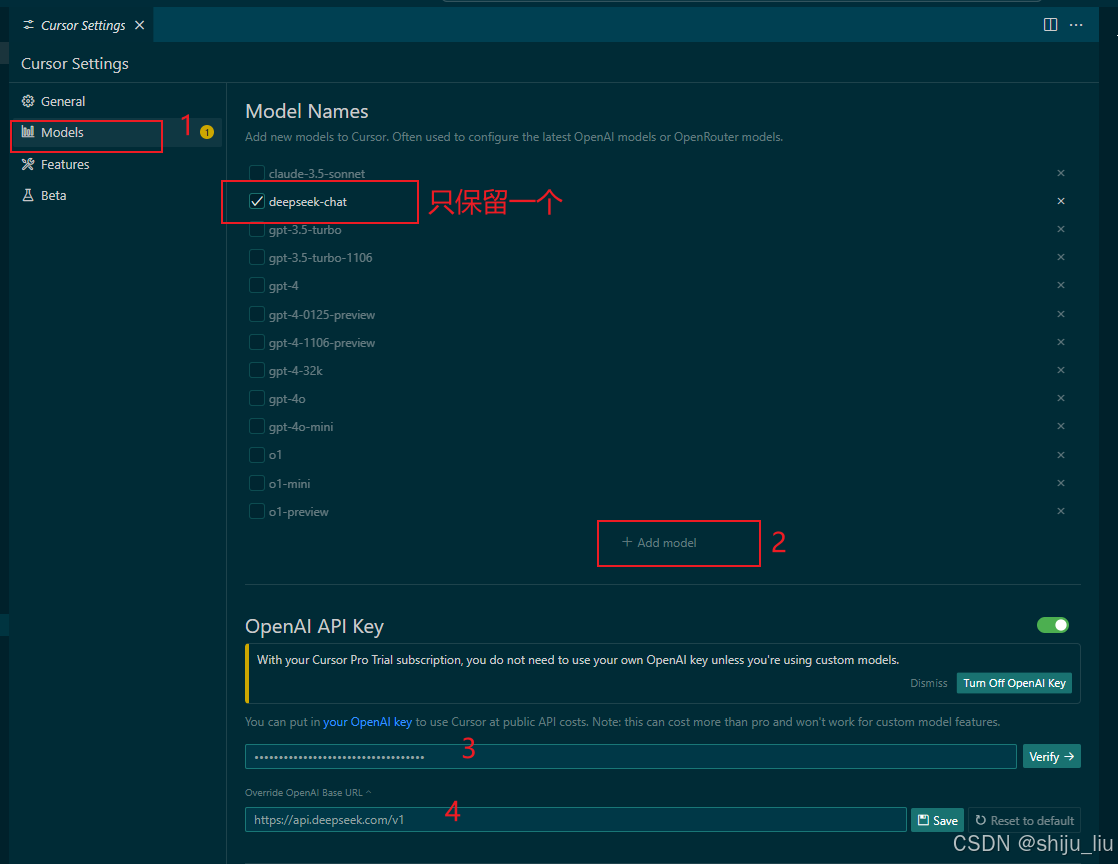1118x864 pixels.
Task: Open the General settings section
Action: point(63,101)
